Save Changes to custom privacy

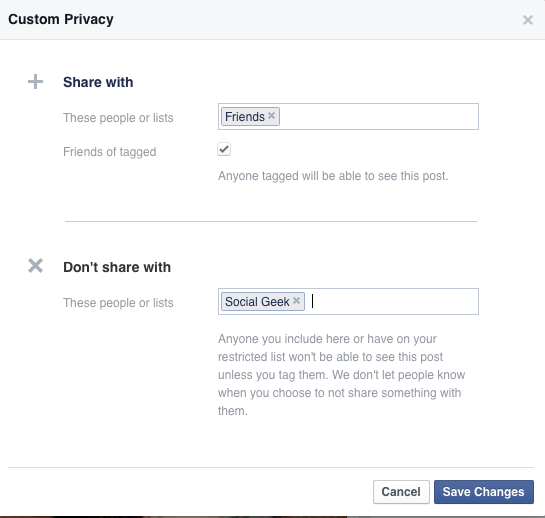(x=484, y=492)
